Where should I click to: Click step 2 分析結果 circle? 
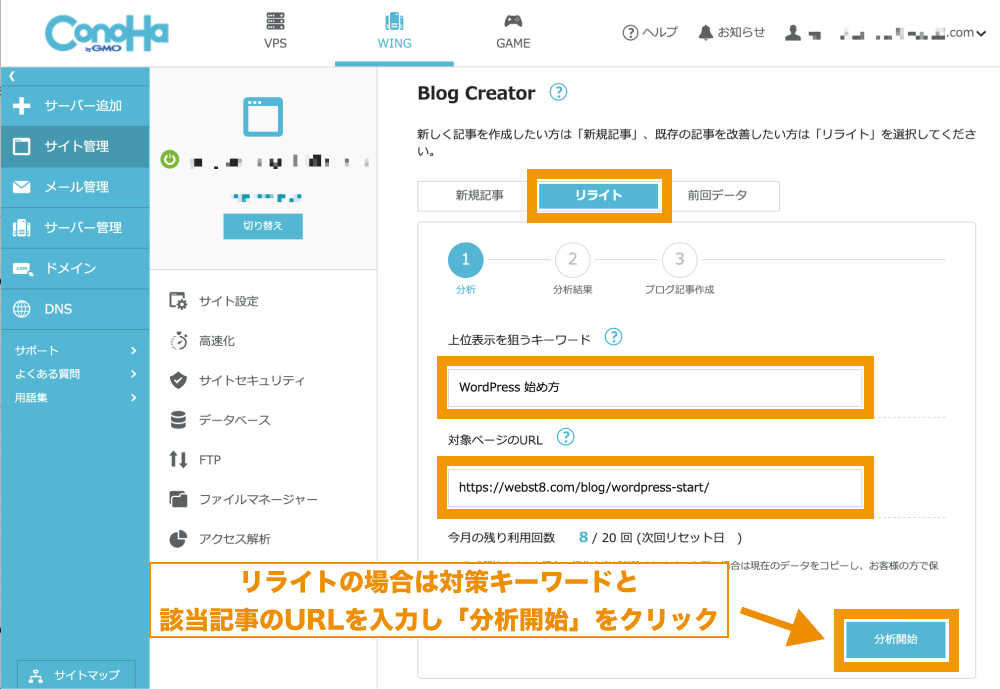[x=573, y=260]
